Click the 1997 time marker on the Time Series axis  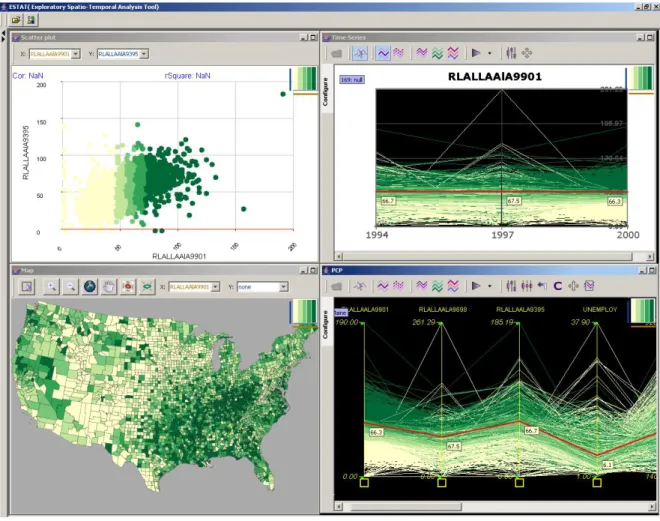coord(503,235)
